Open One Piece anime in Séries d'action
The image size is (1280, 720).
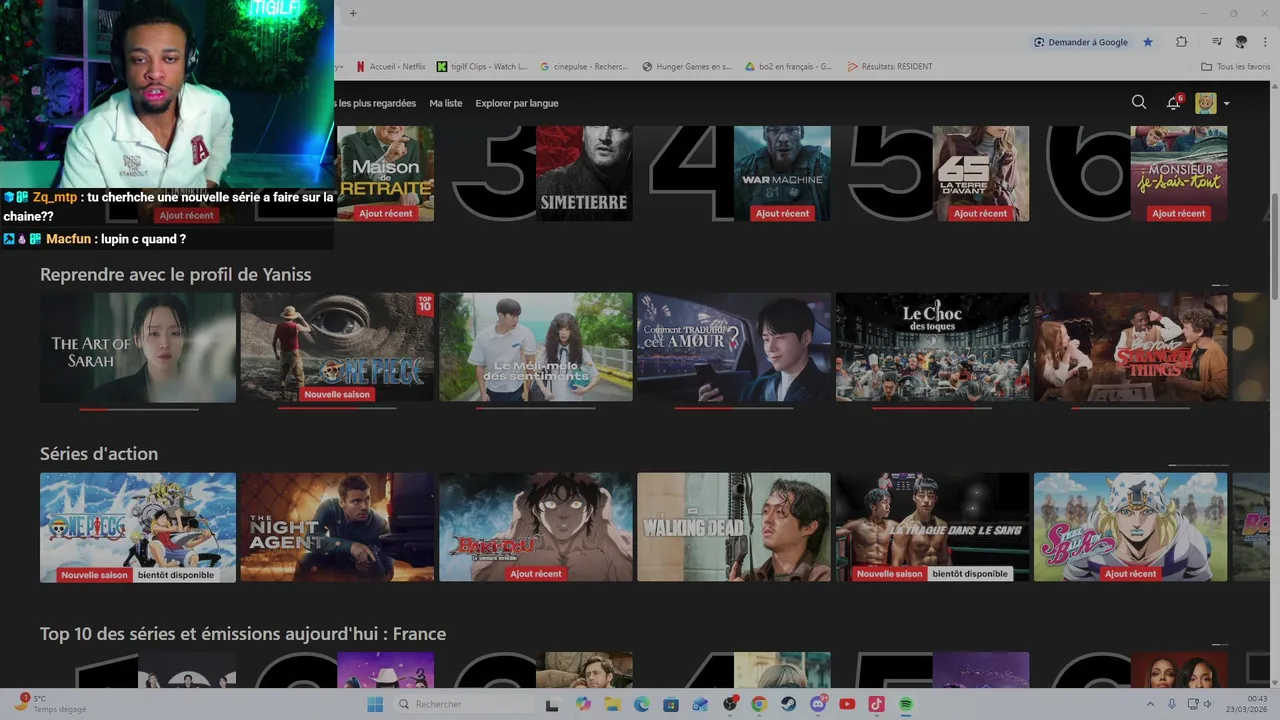[138, 527]
